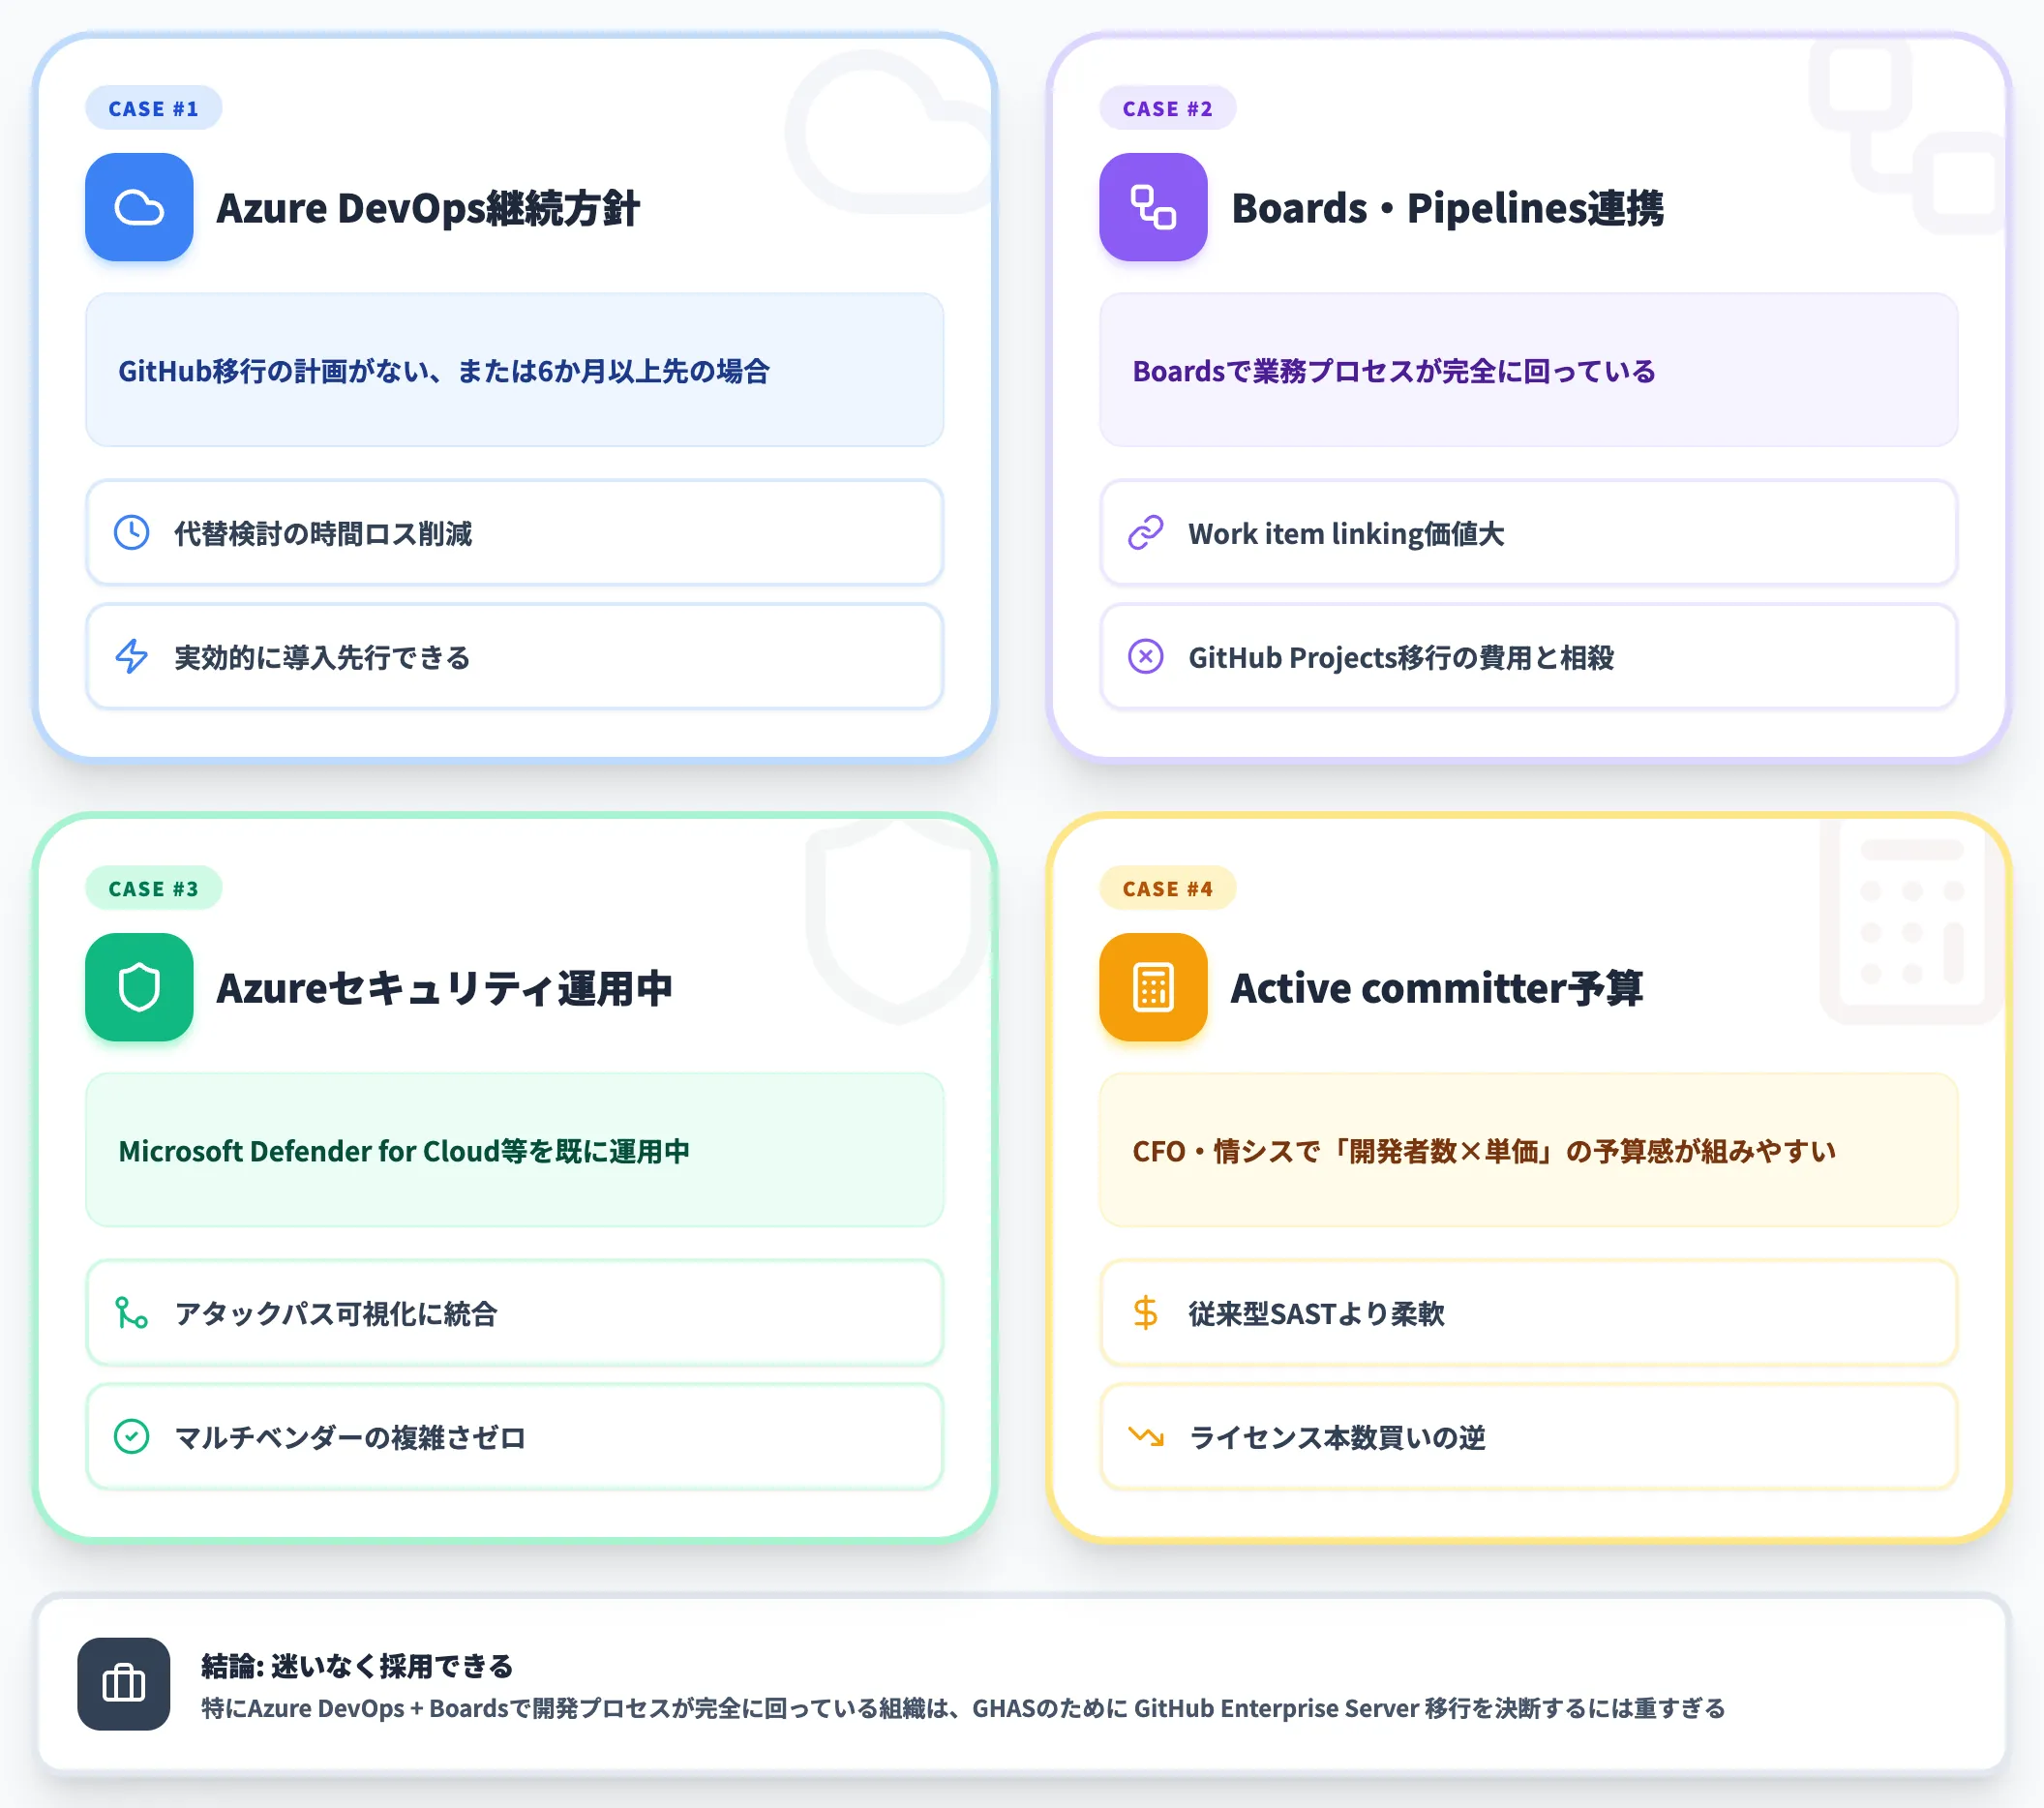Click the GitHub移行の計画がない condition box

[515, 370]
